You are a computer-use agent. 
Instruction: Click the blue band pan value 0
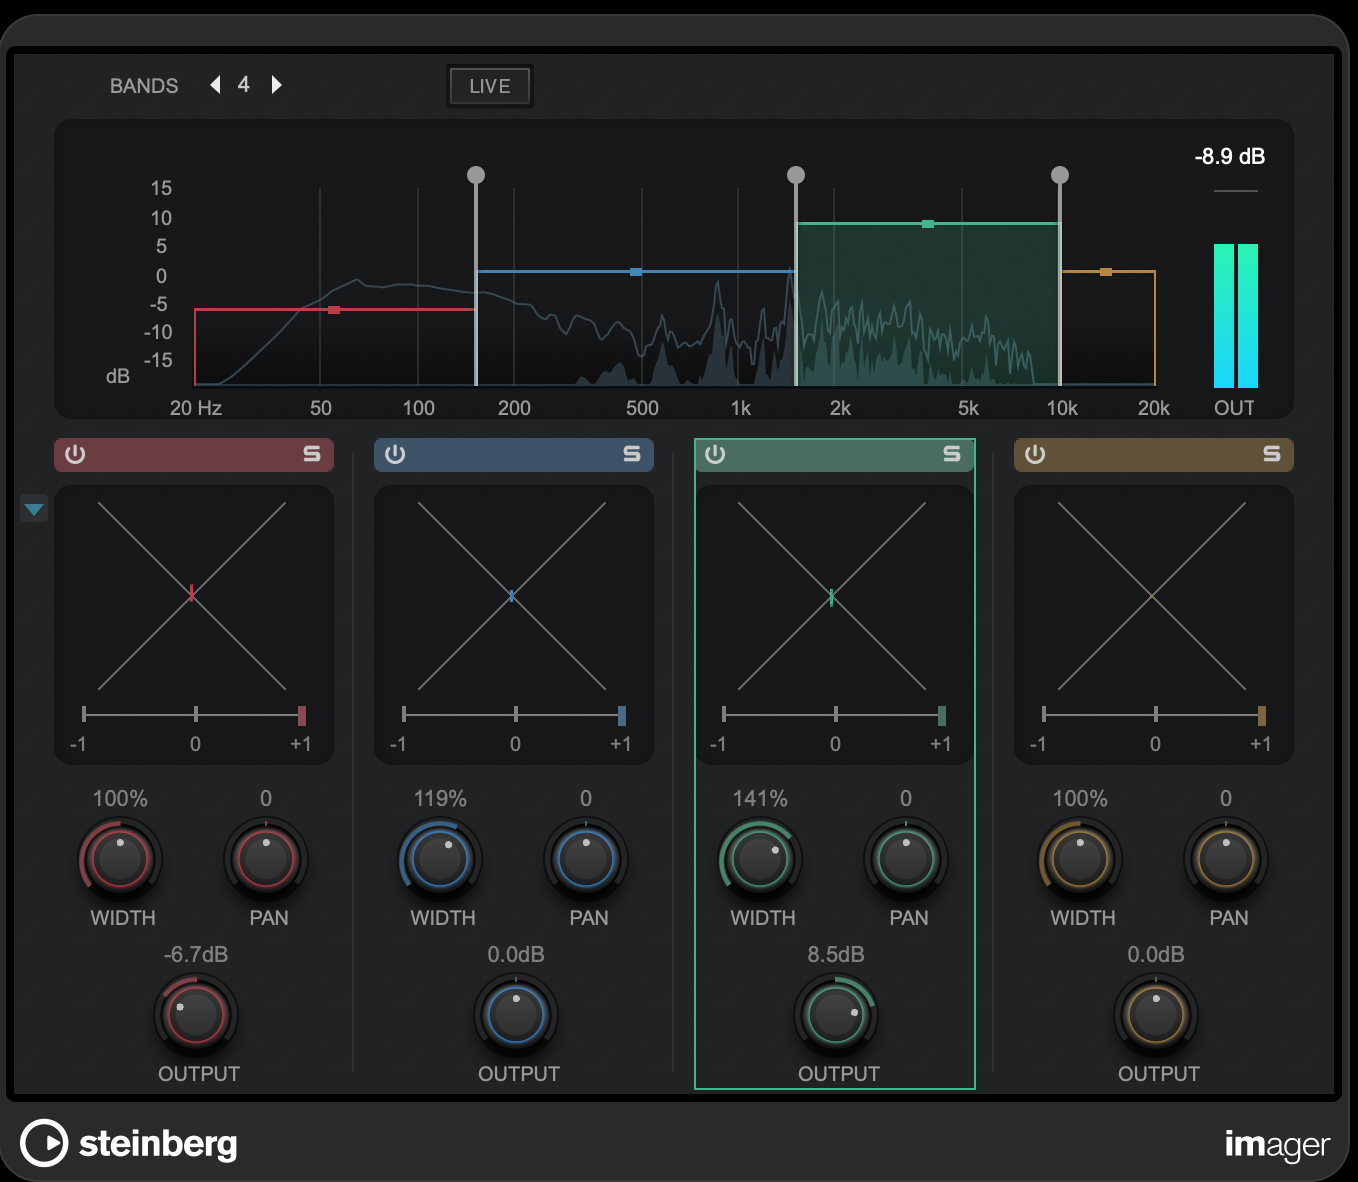coord(586,799)
